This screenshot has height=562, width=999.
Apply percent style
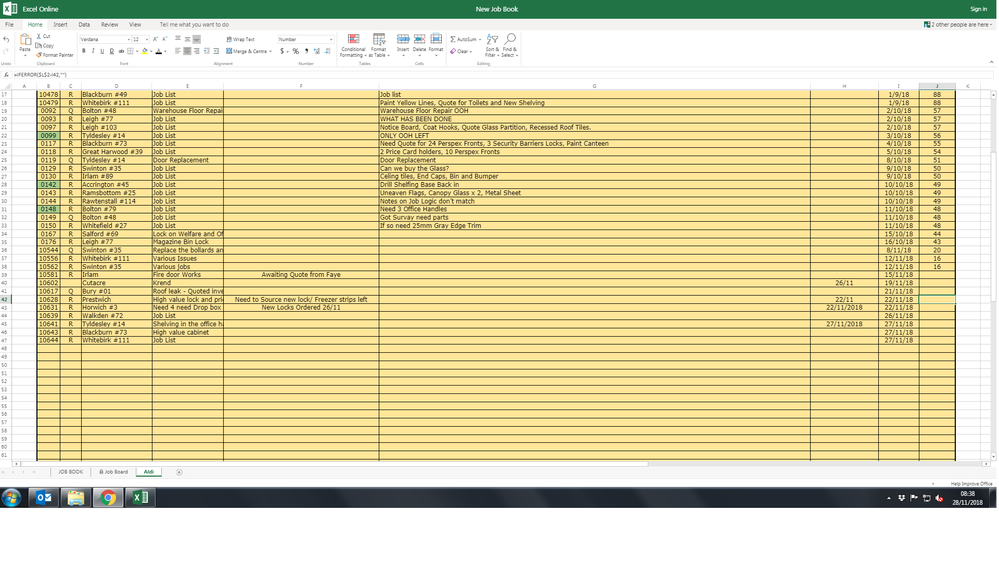(296, 51)
